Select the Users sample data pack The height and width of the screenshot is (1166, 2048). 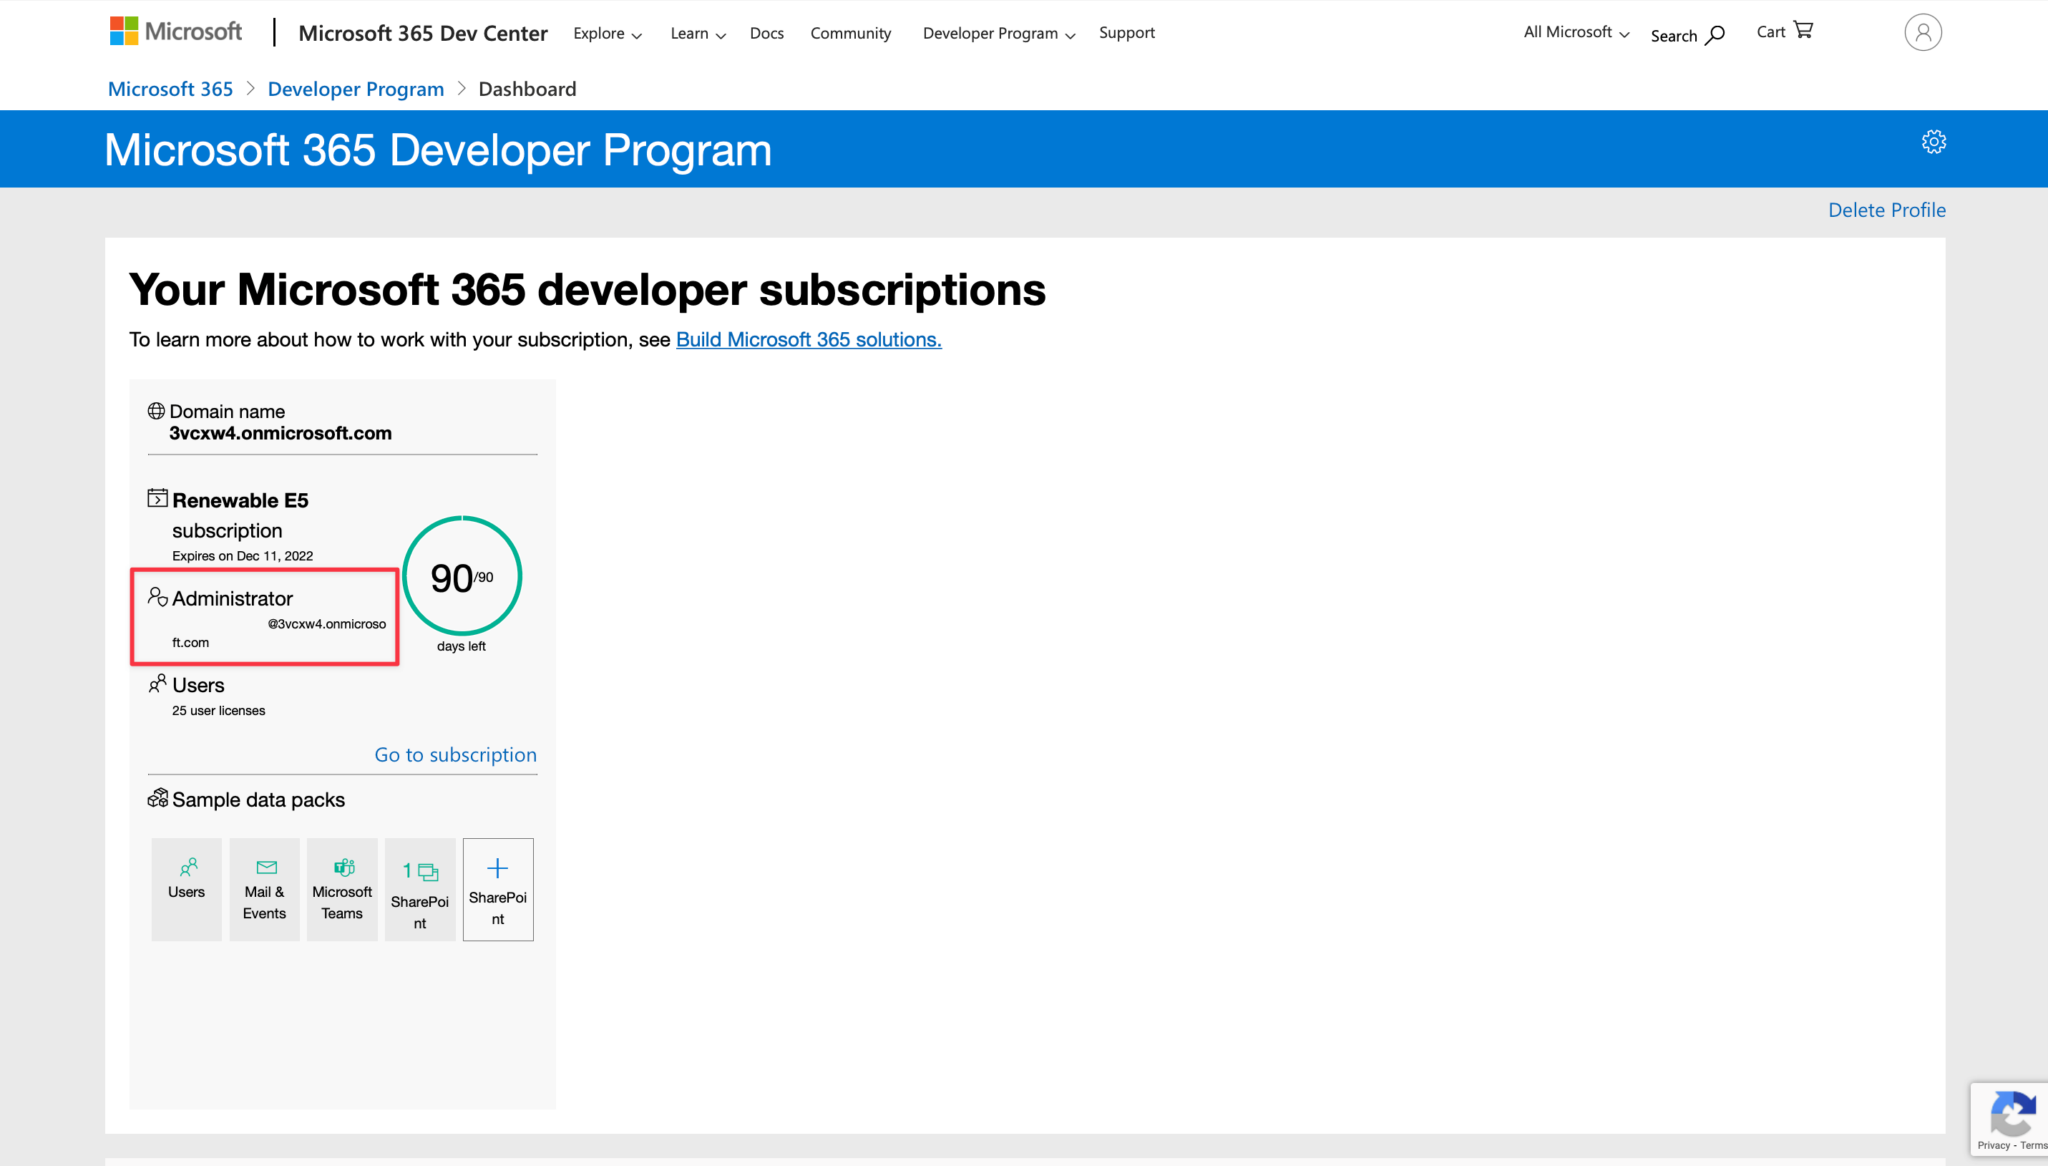(x=186, y=889)
